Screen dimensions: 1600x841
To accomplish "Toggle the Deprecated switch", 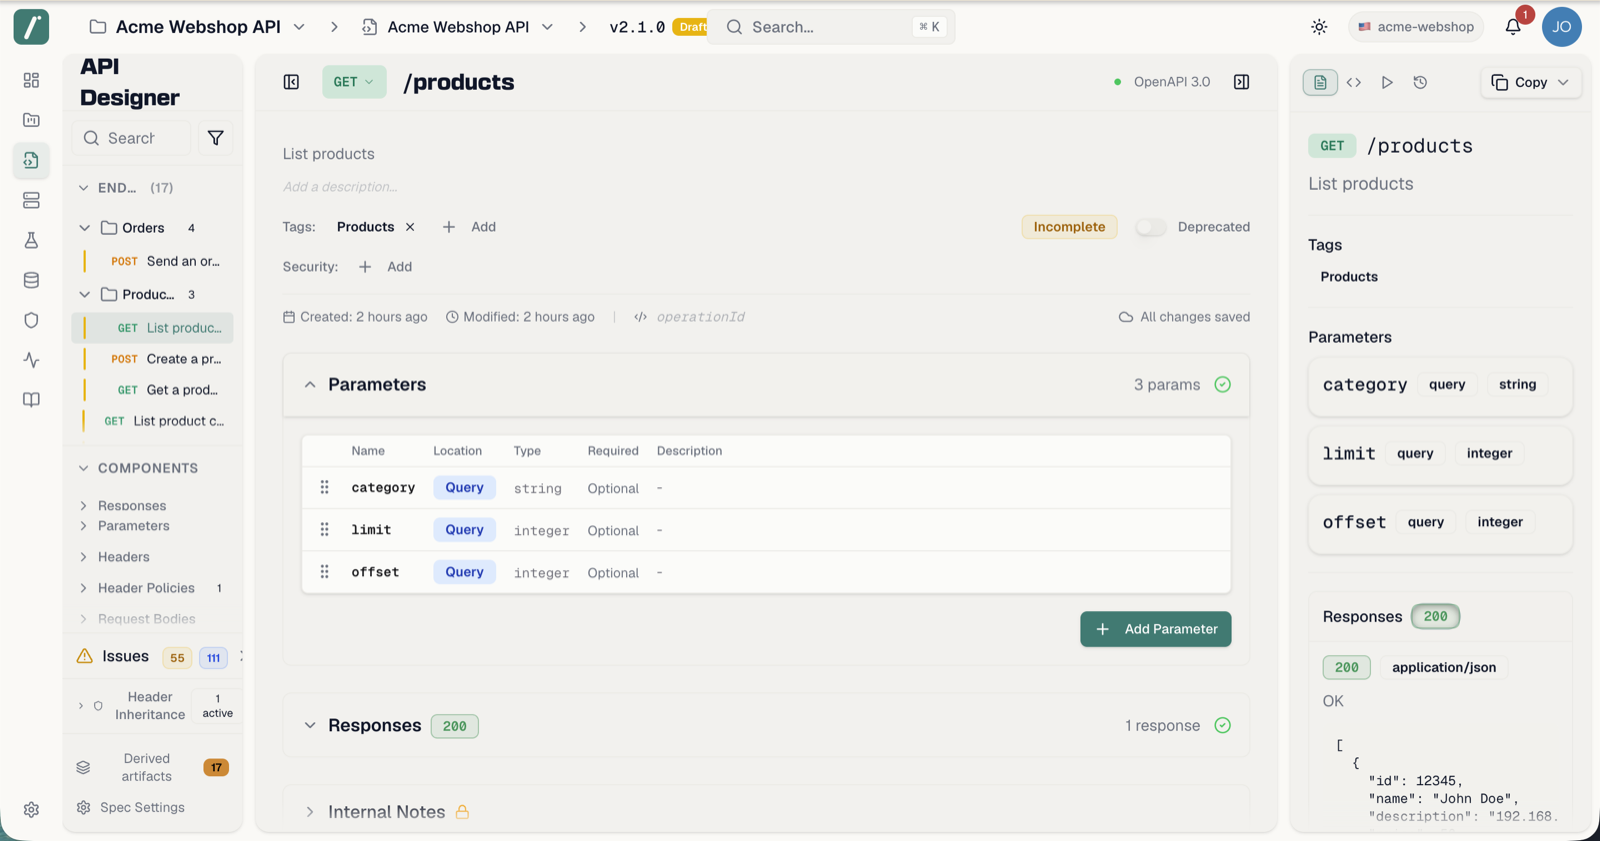I will [1151, 227].
